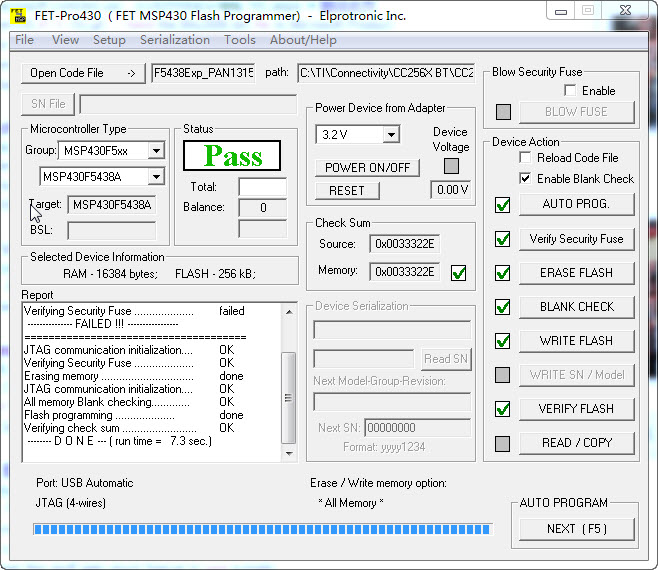Screen dimensions: 658x570
Task: Open the microcontroller Group dropdown
Action: coord(156,151)
